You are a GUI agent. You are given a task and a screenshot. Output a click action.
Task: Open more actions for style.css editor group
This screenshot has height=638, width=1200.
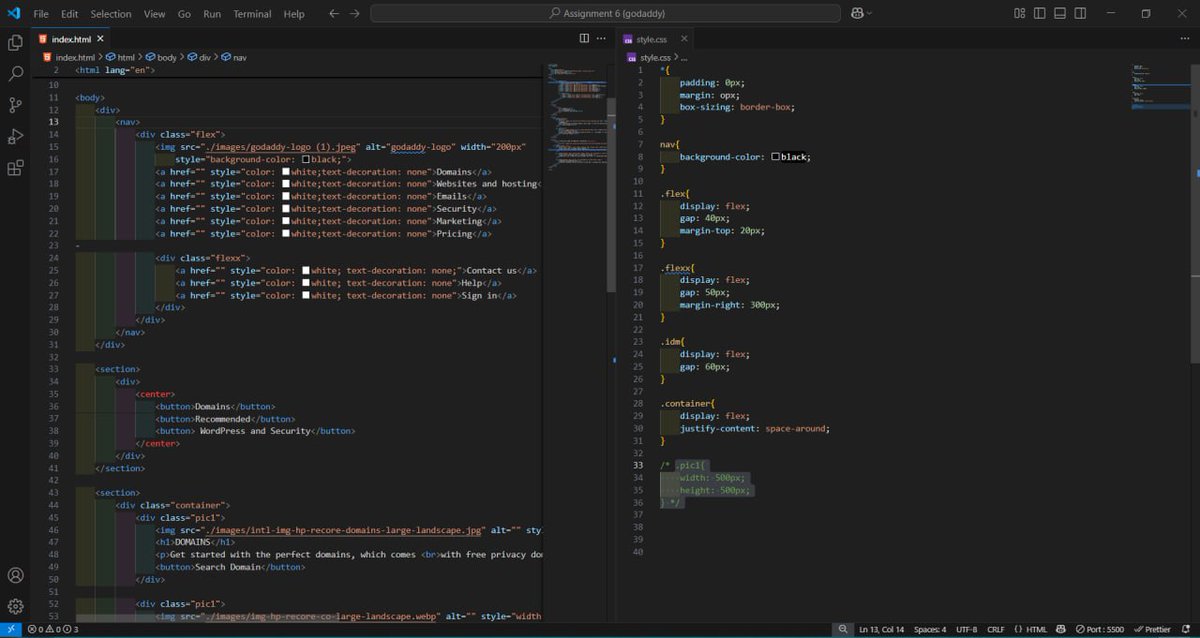coord(1186,38)
